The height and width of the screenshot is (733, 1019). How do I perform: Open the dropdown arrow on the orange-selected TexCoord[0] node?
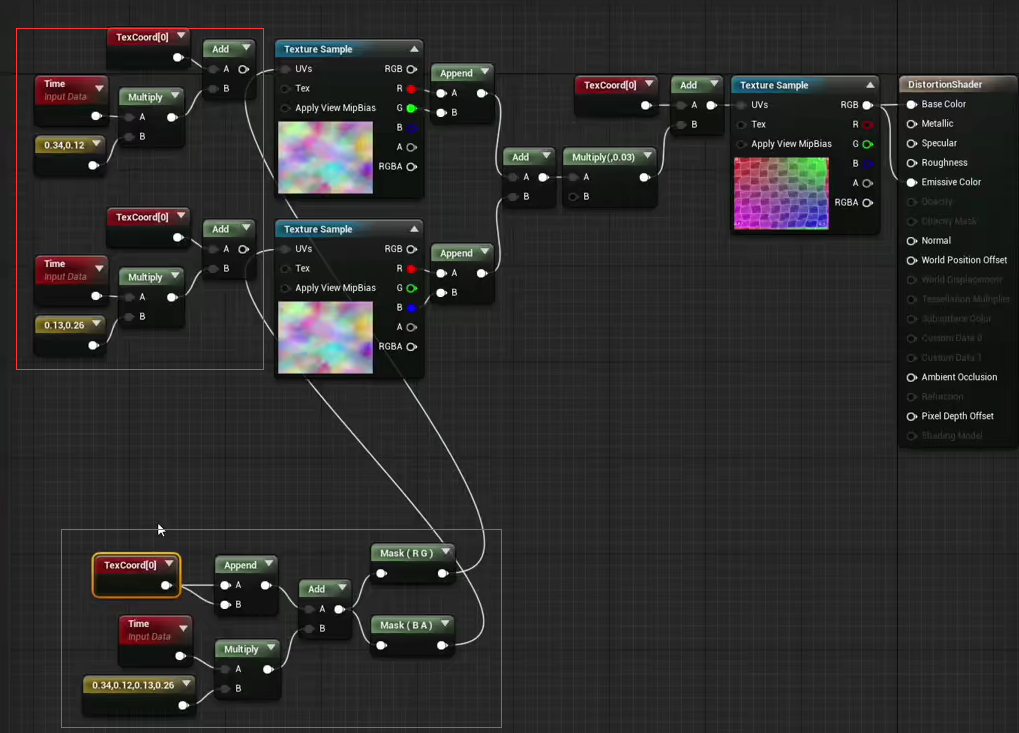[169, 563]
